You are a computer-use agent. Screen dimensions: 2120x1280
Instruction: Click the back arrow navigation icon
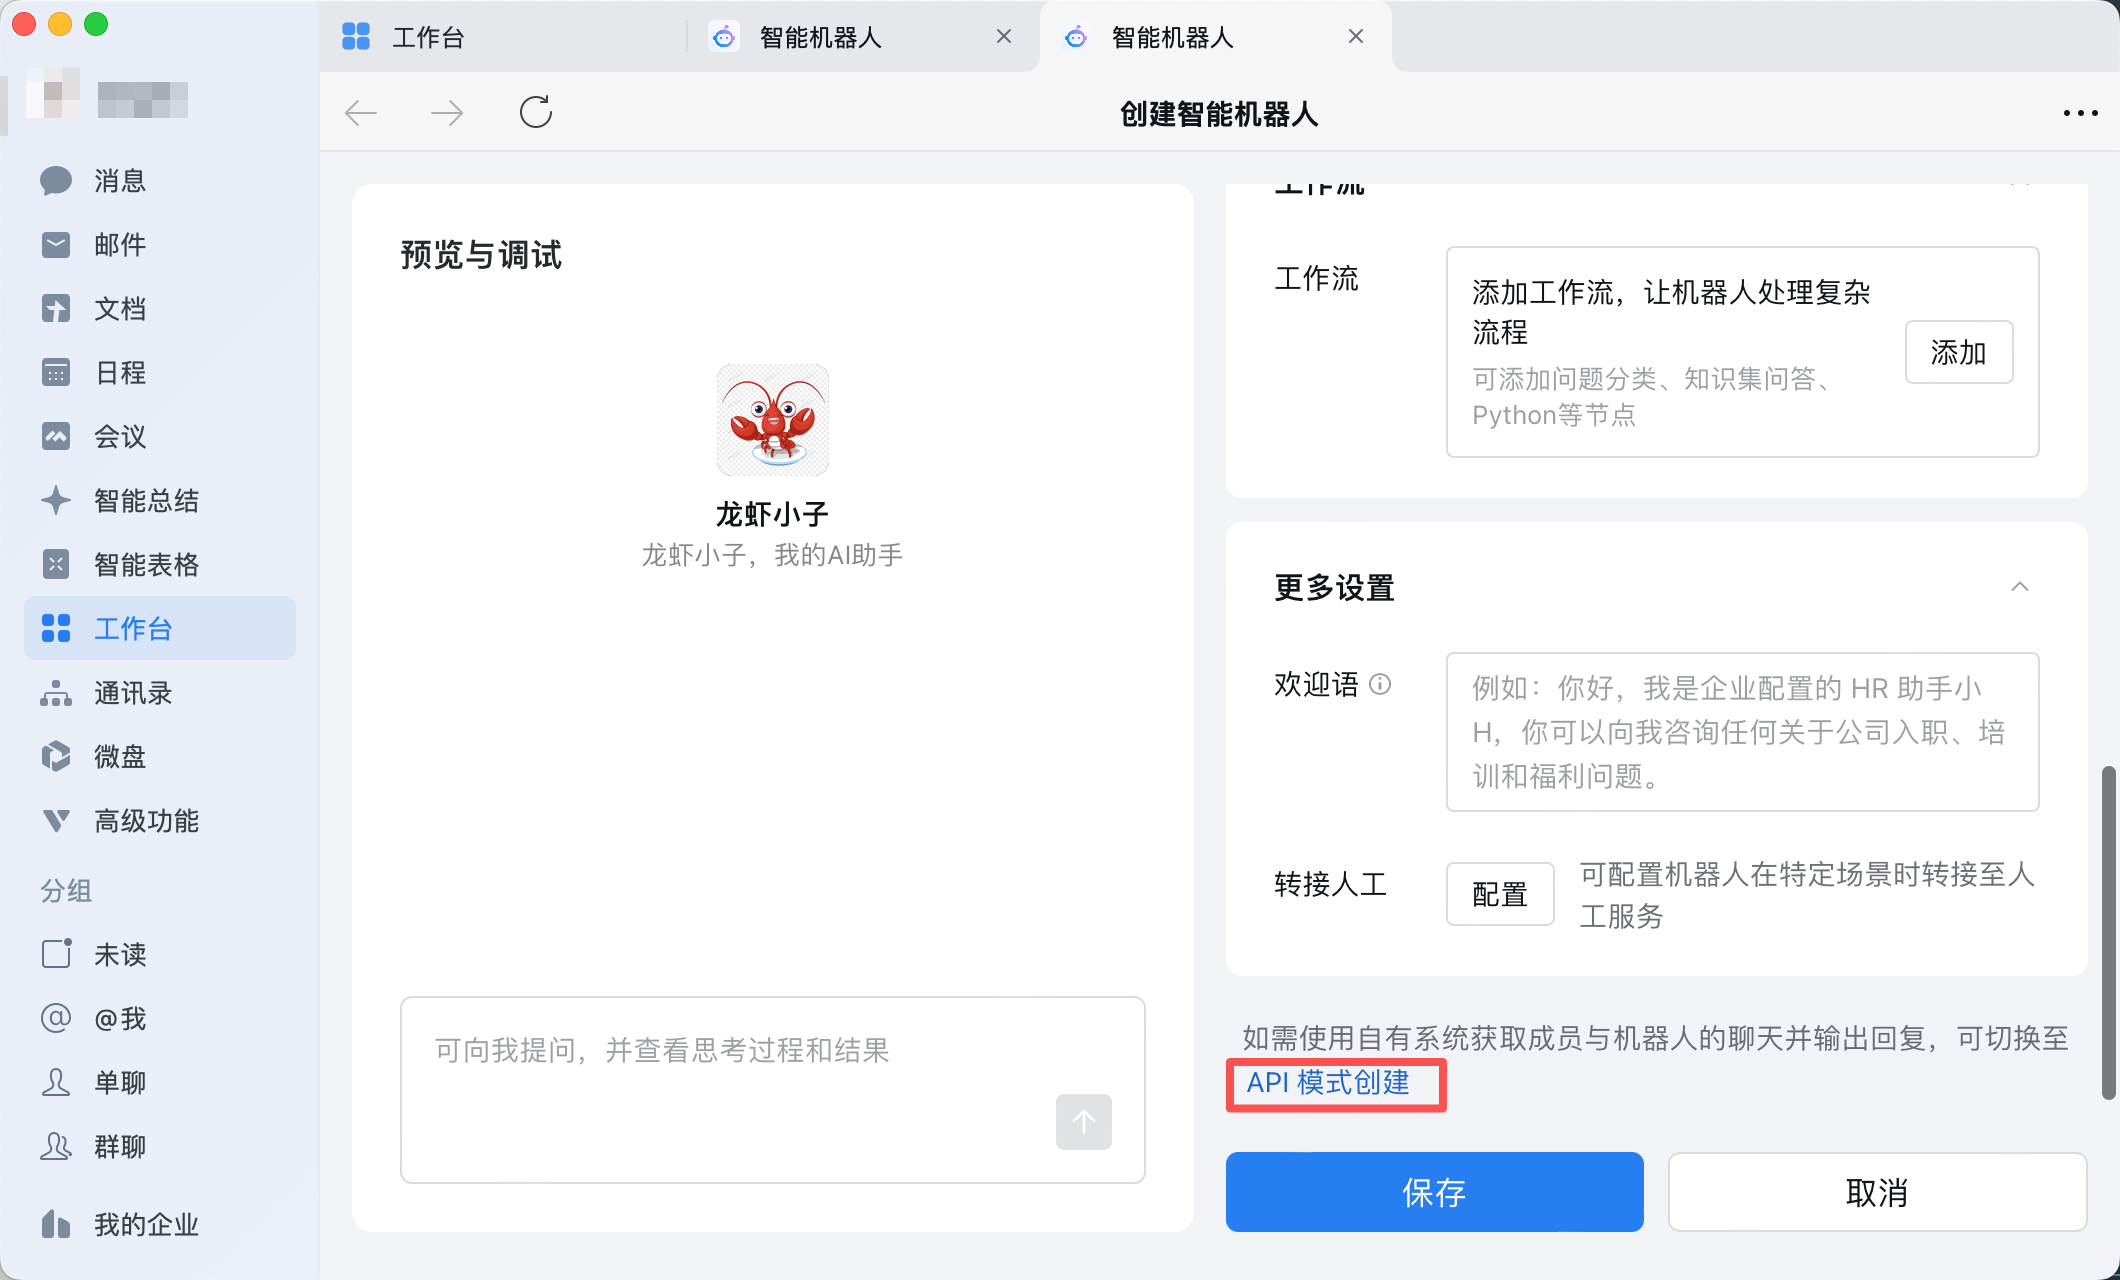pyautogui.click(x=360, y=112)
